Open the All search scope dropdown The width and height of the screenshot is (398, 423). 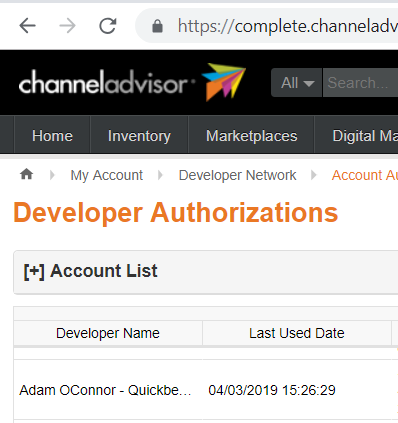[297, 83]
